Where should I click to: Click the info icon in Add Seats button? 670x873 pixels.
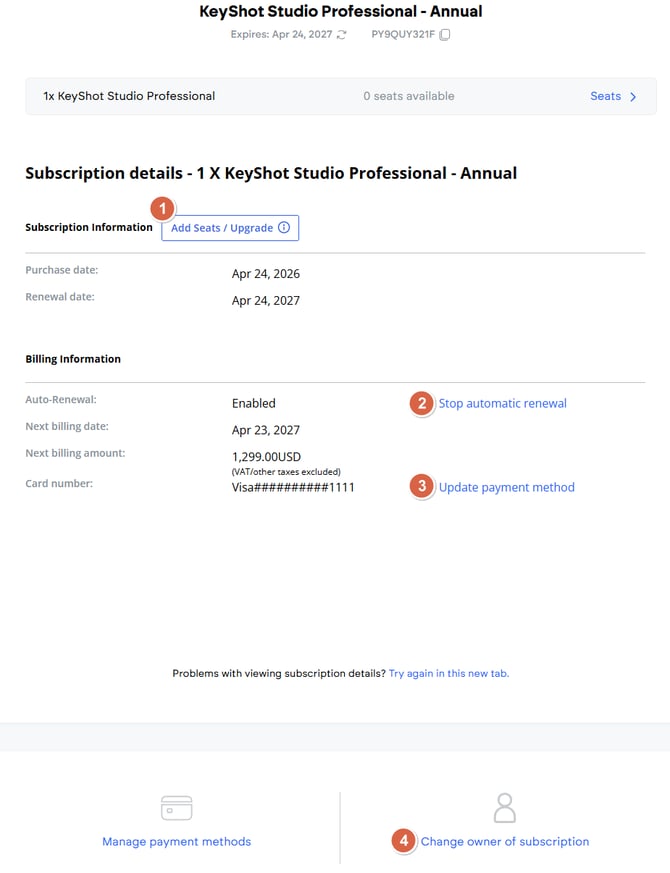point(284,227)
